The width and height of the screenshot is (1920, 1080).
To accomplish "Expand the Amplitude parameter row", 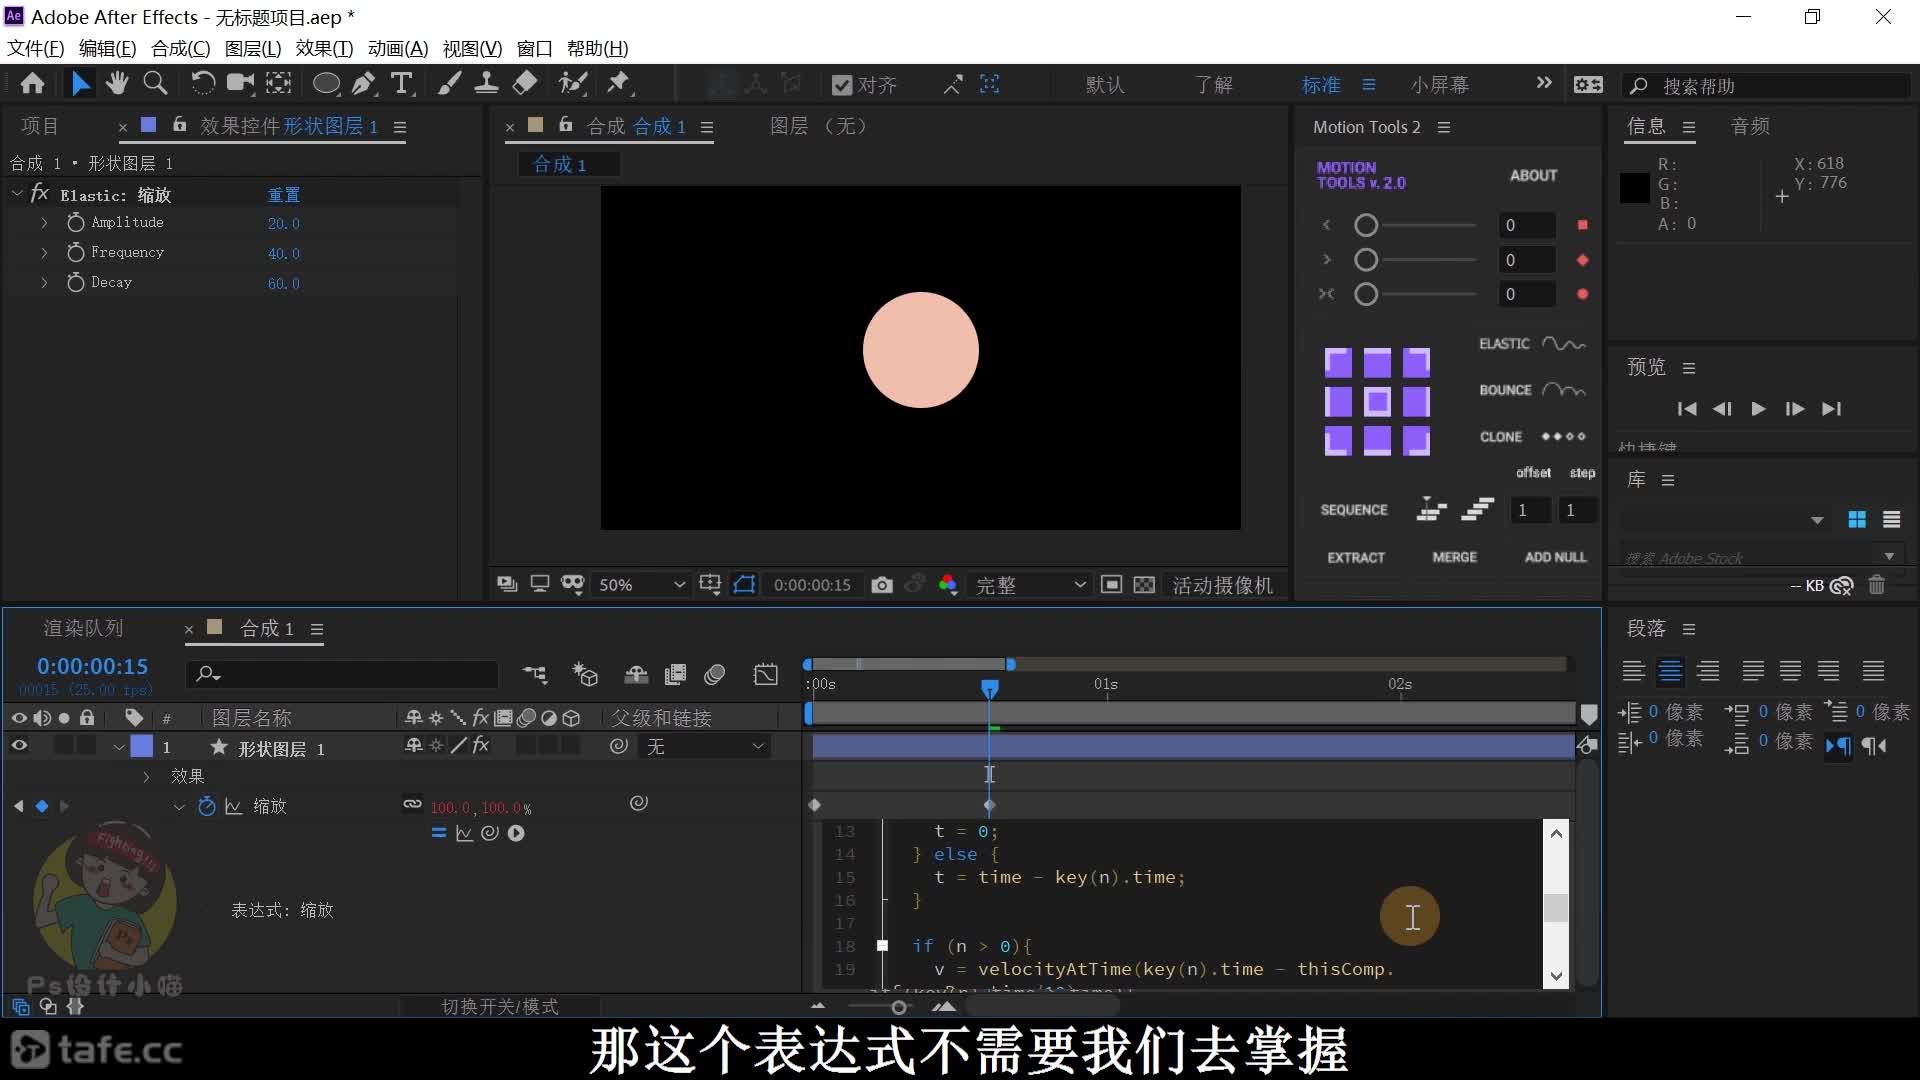I will 44,222.
